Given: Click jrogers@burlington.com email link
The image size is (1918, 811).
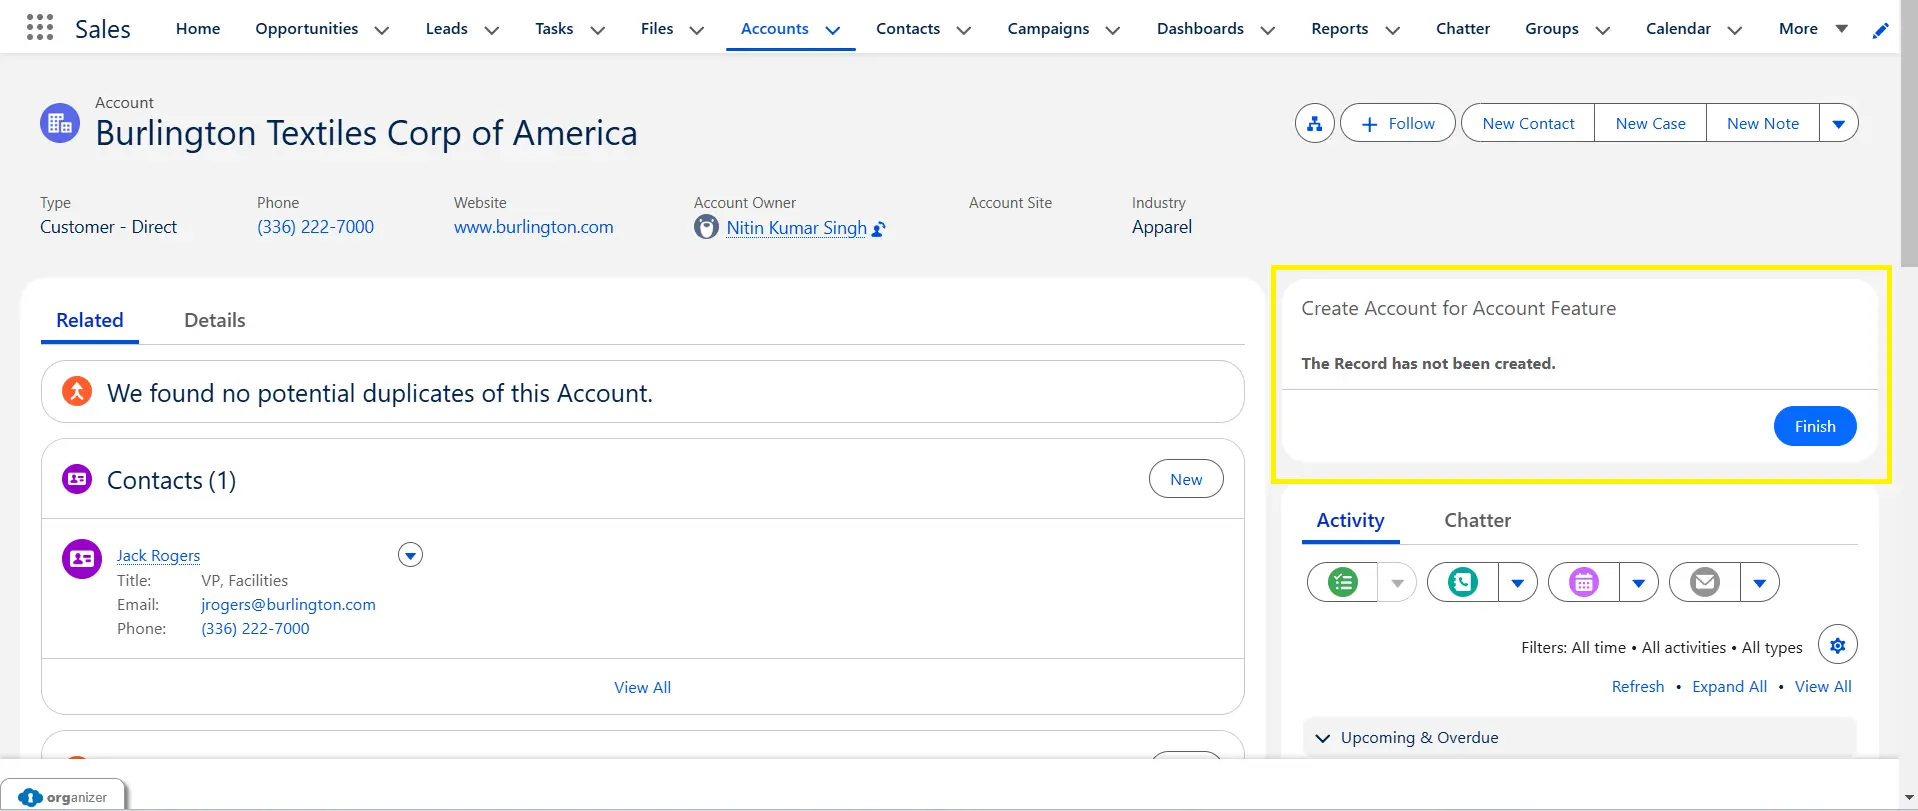Looking at the screenshot, I should tap(288, 605).
